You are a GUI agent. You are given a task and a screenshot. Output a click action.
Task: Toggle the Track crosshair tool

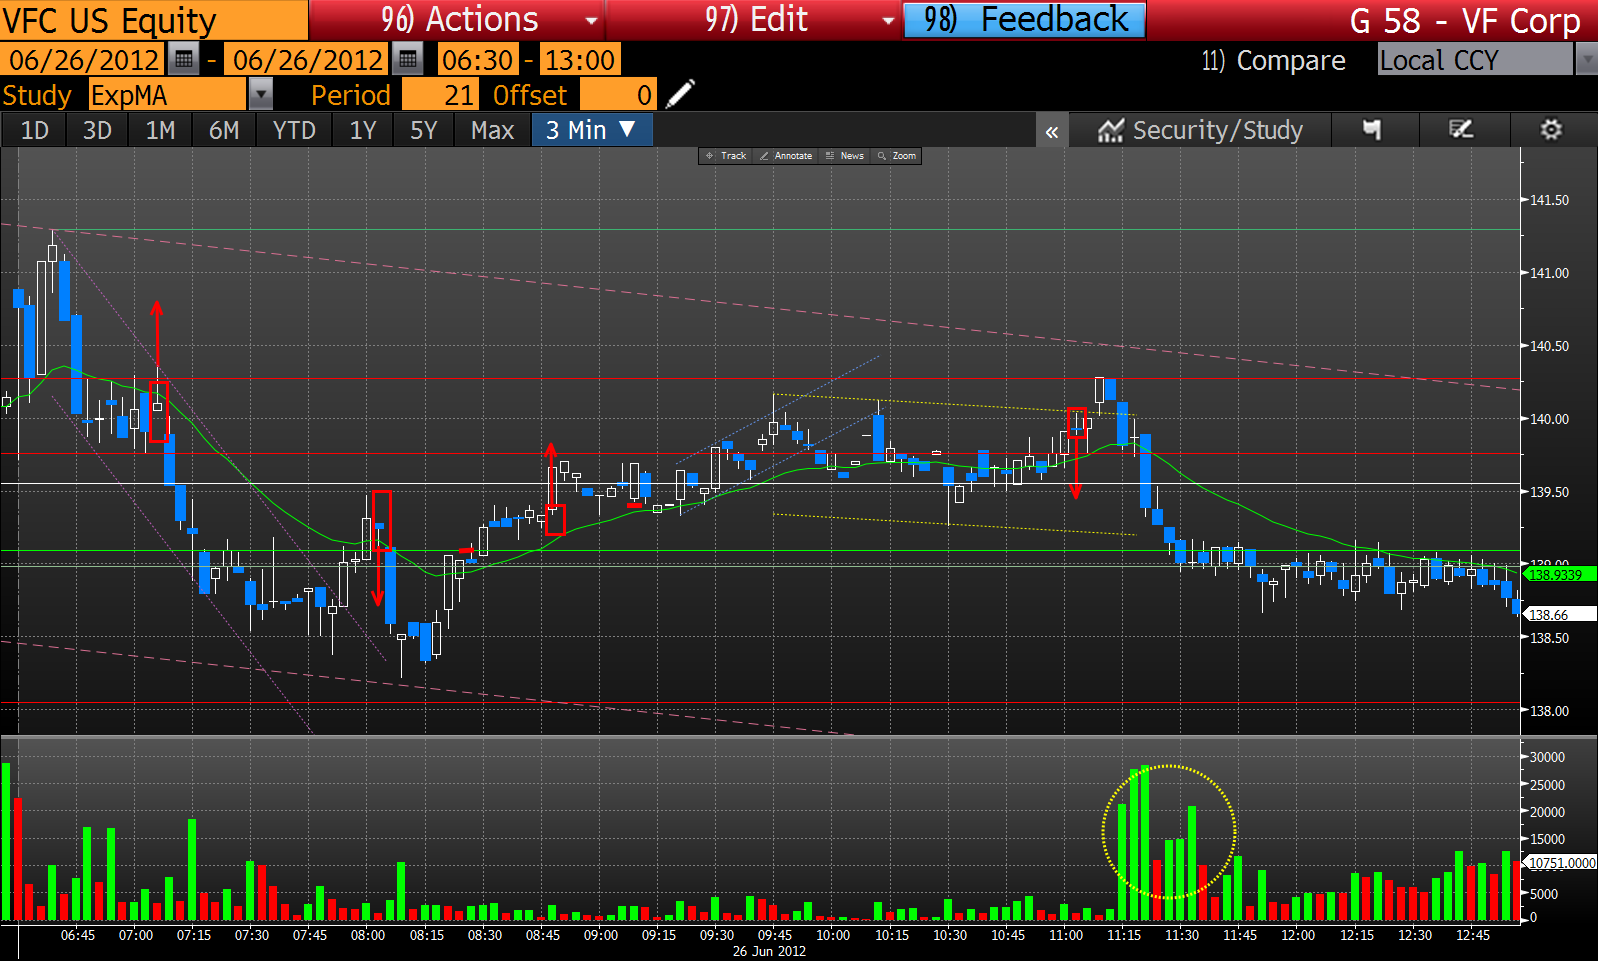[x=727, y=156]
